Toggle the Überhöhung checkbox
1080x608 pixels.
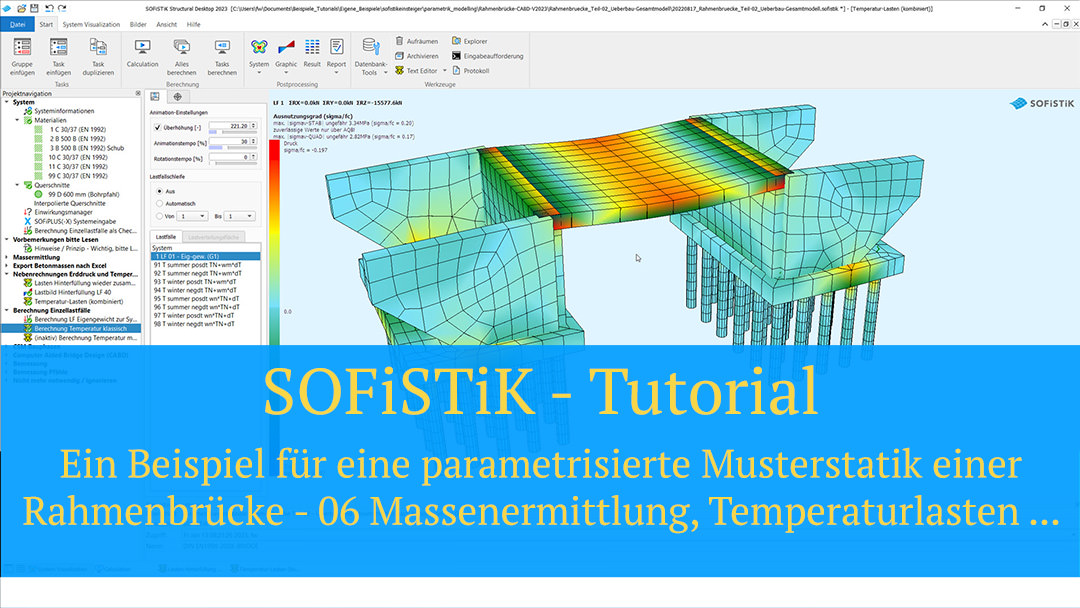coord(157,128)
